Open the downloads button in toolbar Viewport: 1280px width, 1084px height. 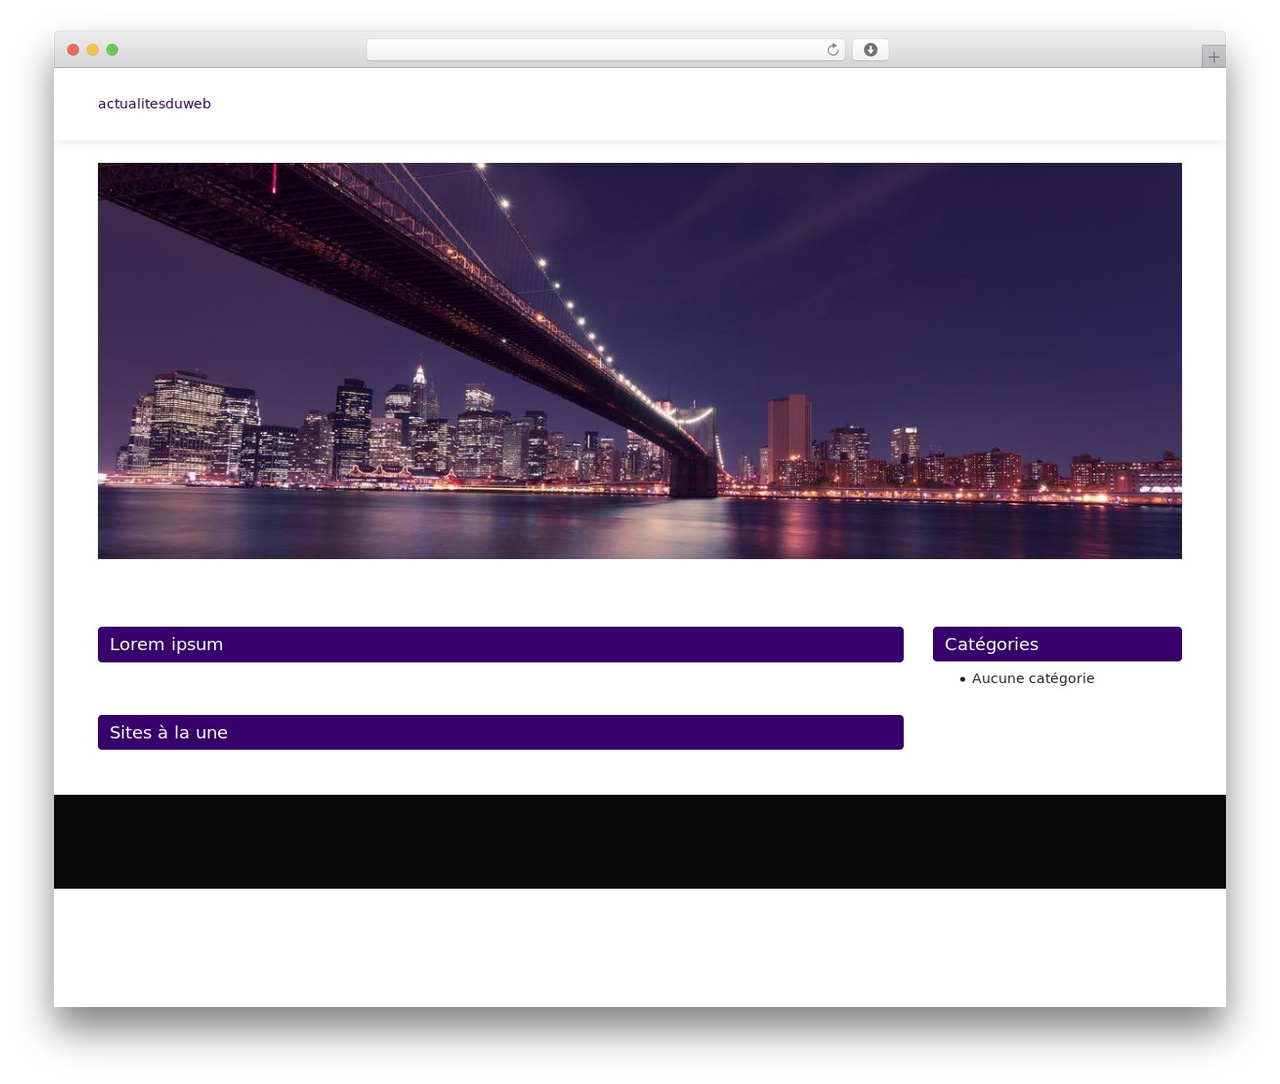point(870,50)
